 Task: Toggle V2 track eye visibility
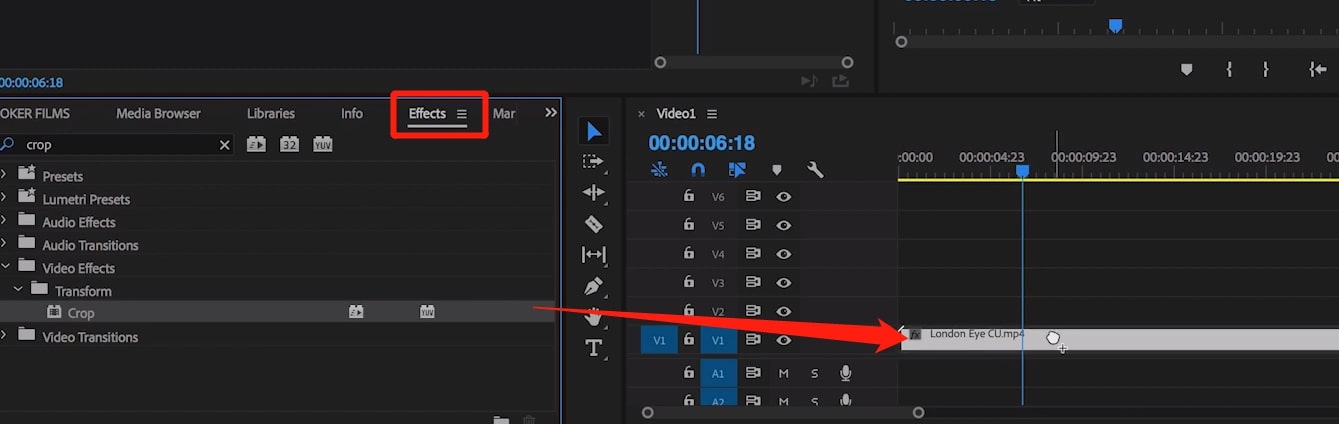point(784,311)
